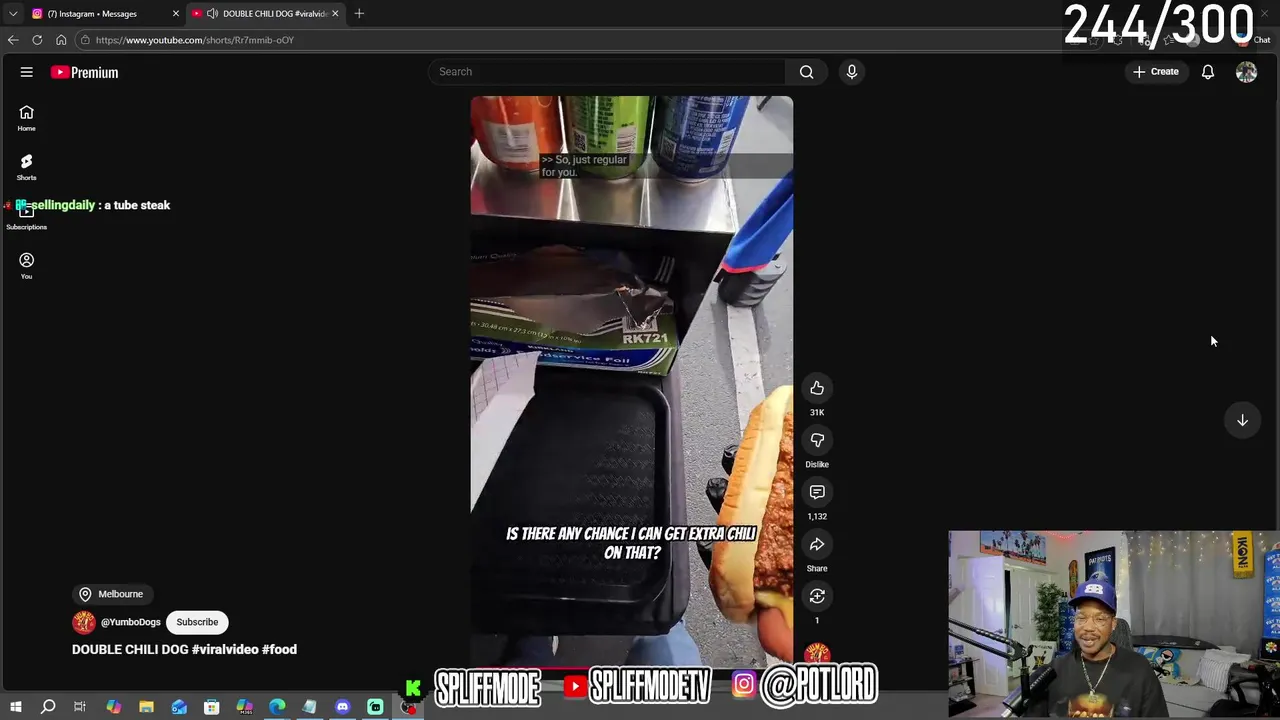Open Shorts in YouTube sidebar
Viewport: 1280px width, 720px height.
[27, 167]
